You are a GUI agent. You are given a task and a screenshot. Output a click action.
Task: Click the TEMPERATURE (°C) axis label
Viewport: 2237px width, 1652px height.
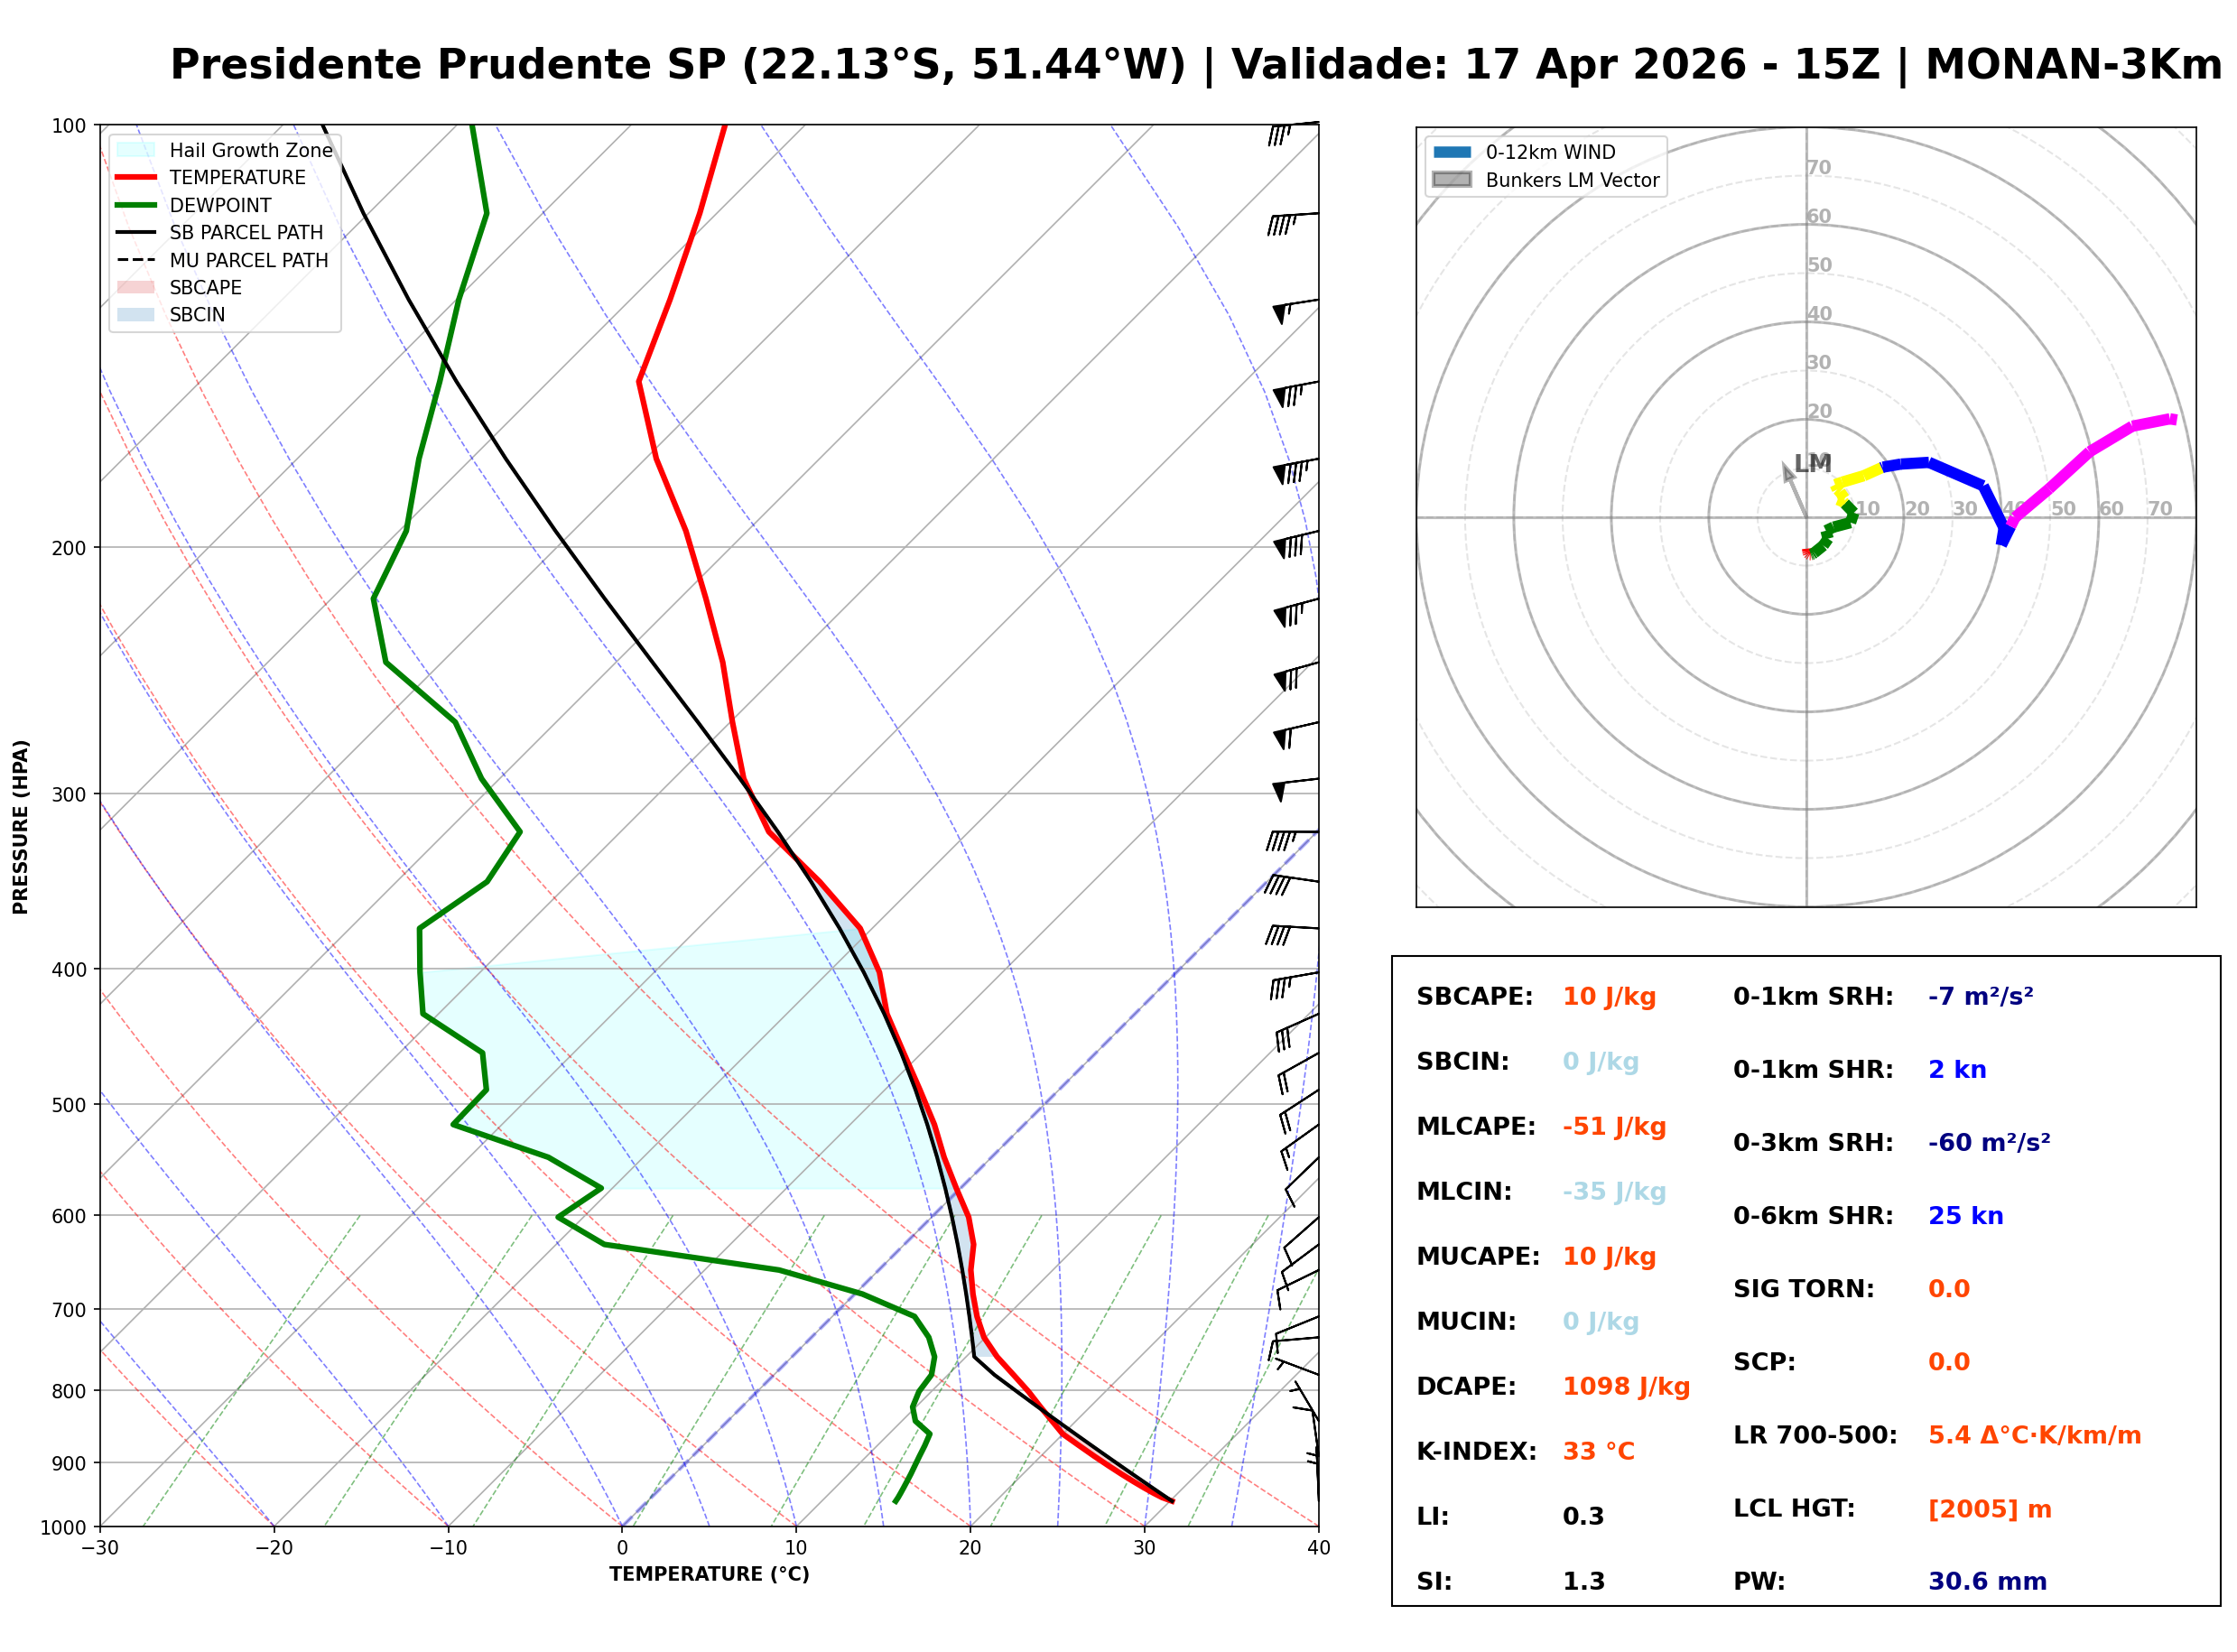(710, 1576)
